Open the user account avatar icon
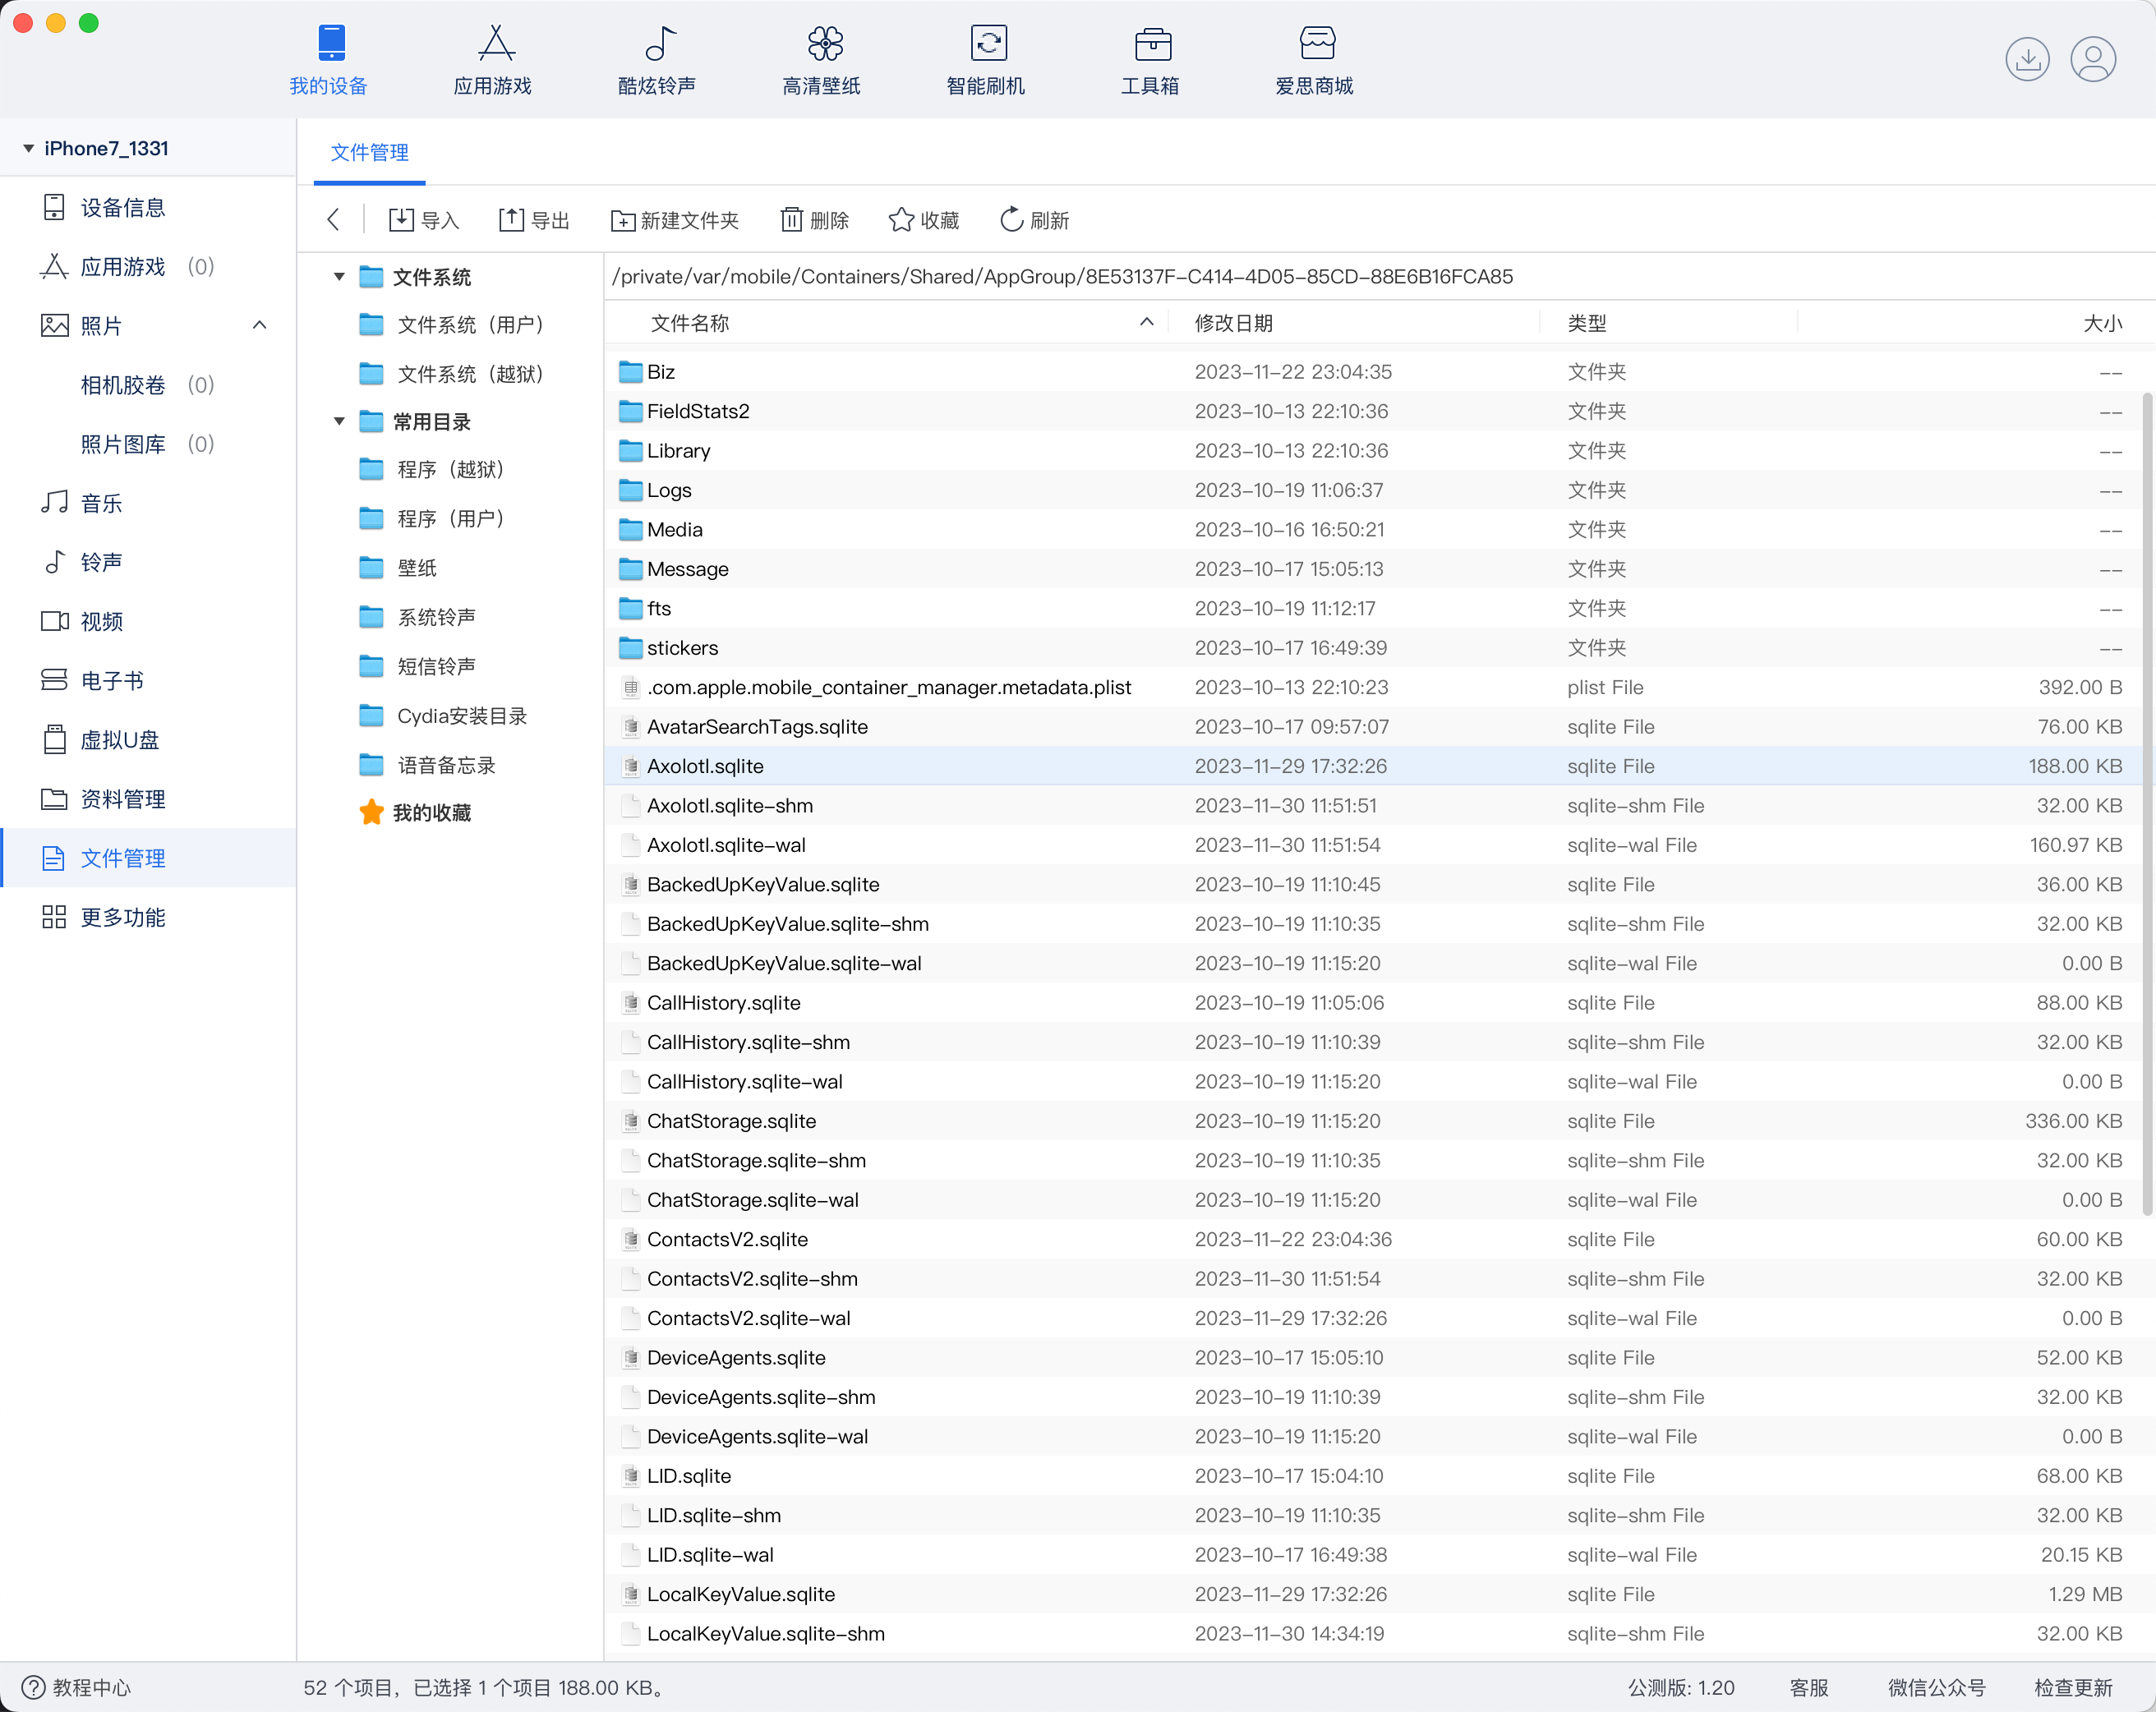Viewport: 2156px width, 1712px height. (2092, 59)
